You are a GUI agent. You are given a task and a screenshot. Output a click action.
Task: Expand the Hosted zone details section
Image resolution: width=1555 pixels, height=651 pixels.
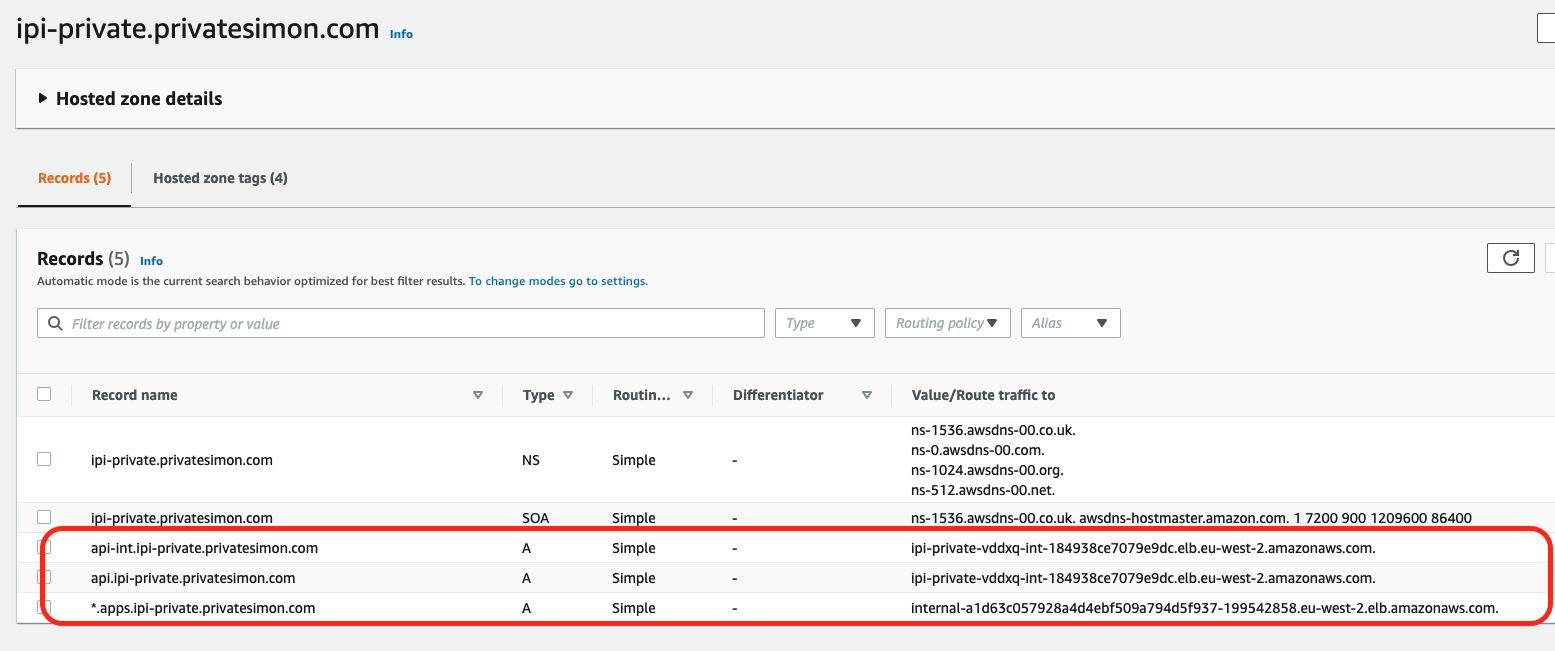coord(43,98)
